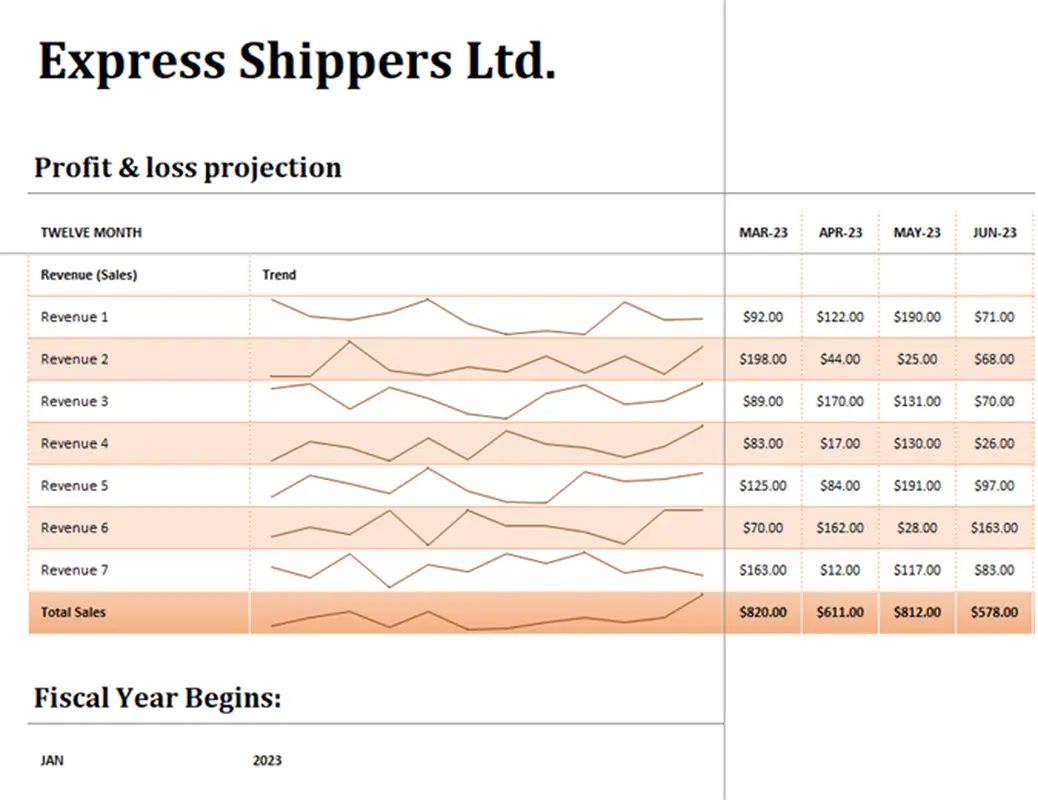Select the fiscal year month cell JAN
The width and height of the screenshot is (1038, 800).
click(52, 761)
